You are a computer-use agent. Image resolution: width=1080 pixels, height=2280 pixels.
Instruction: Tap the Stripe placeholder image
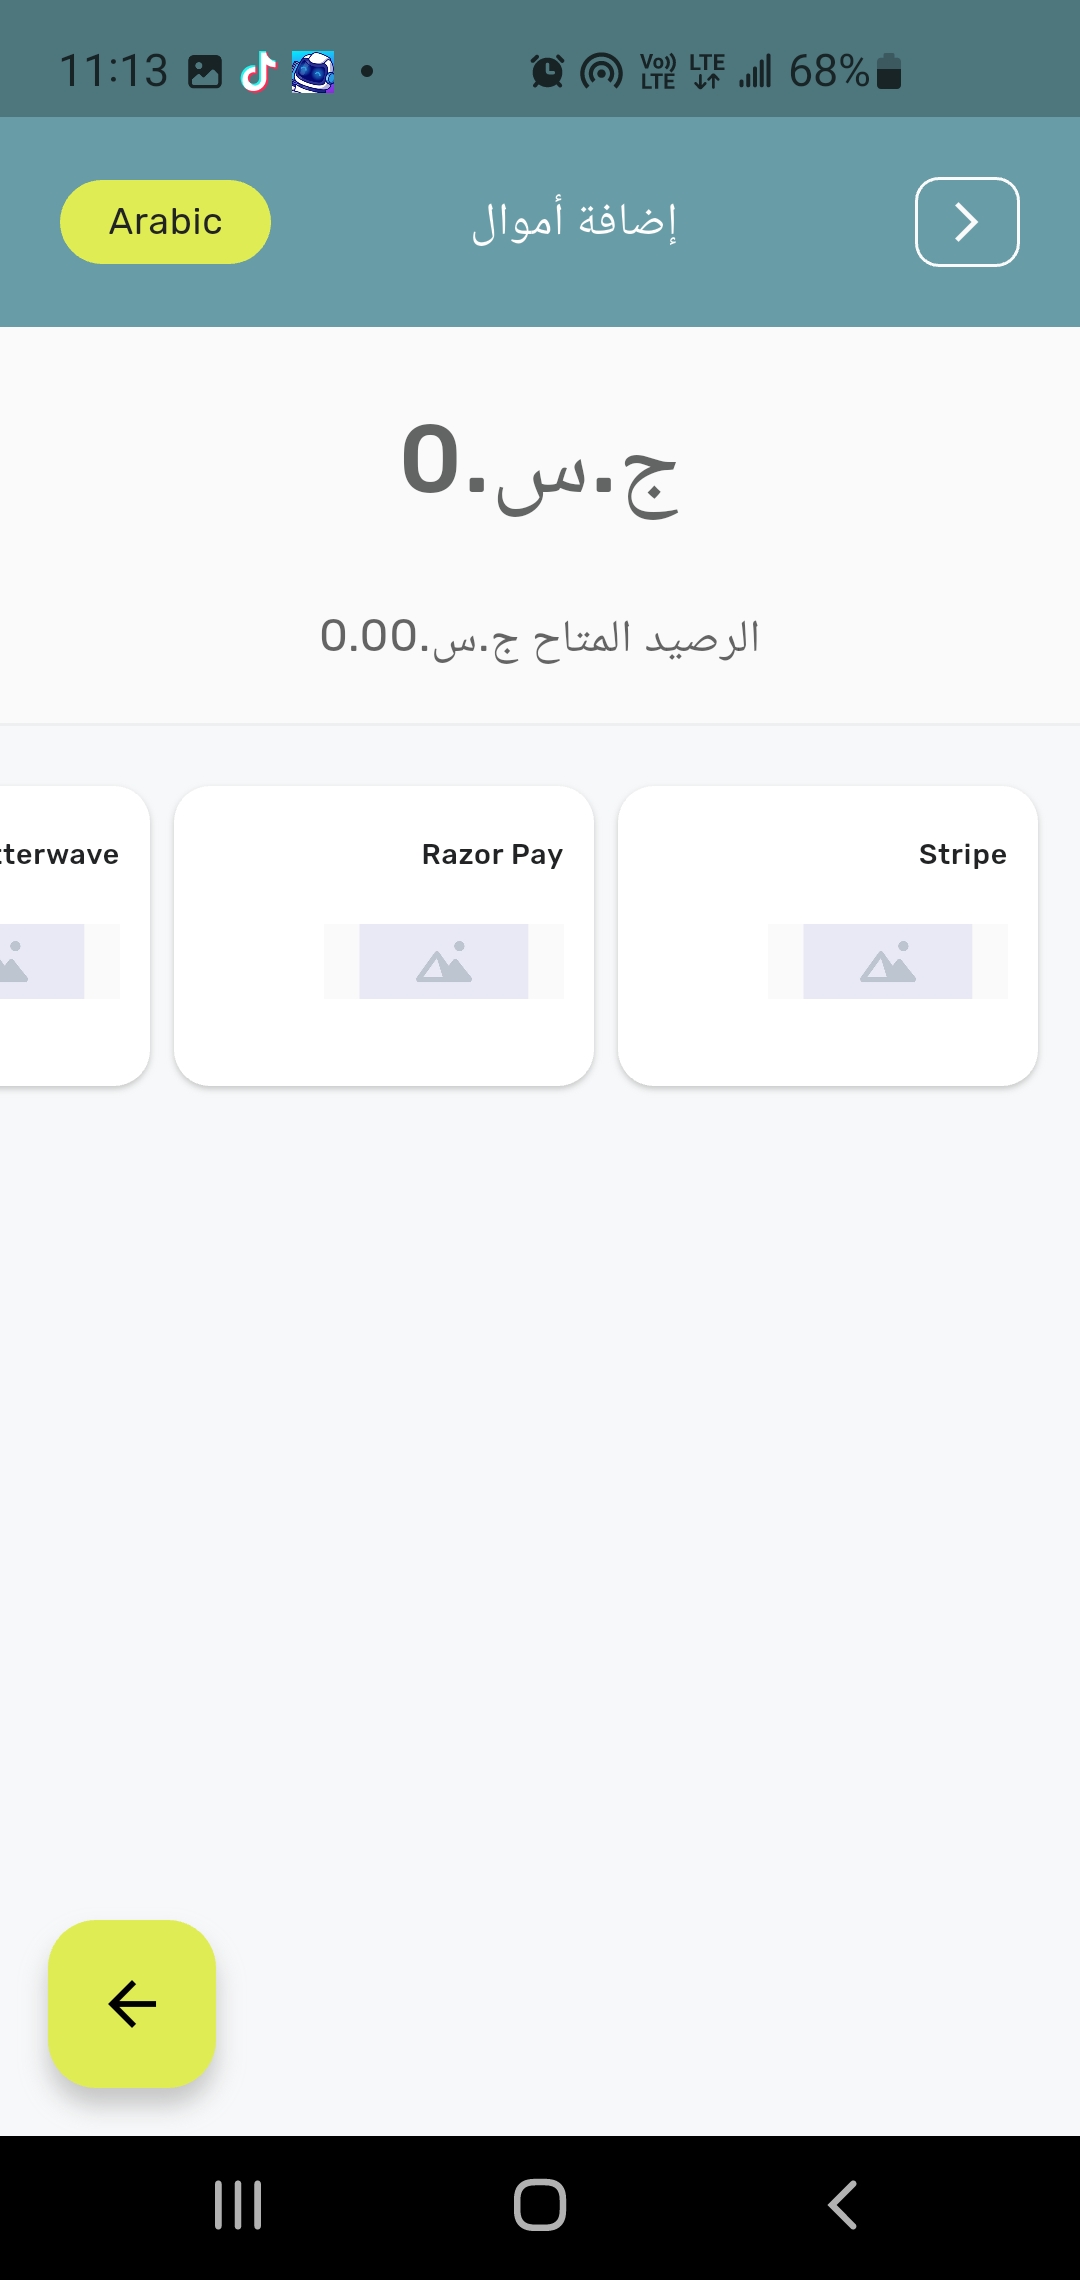(x=887, y=961)
